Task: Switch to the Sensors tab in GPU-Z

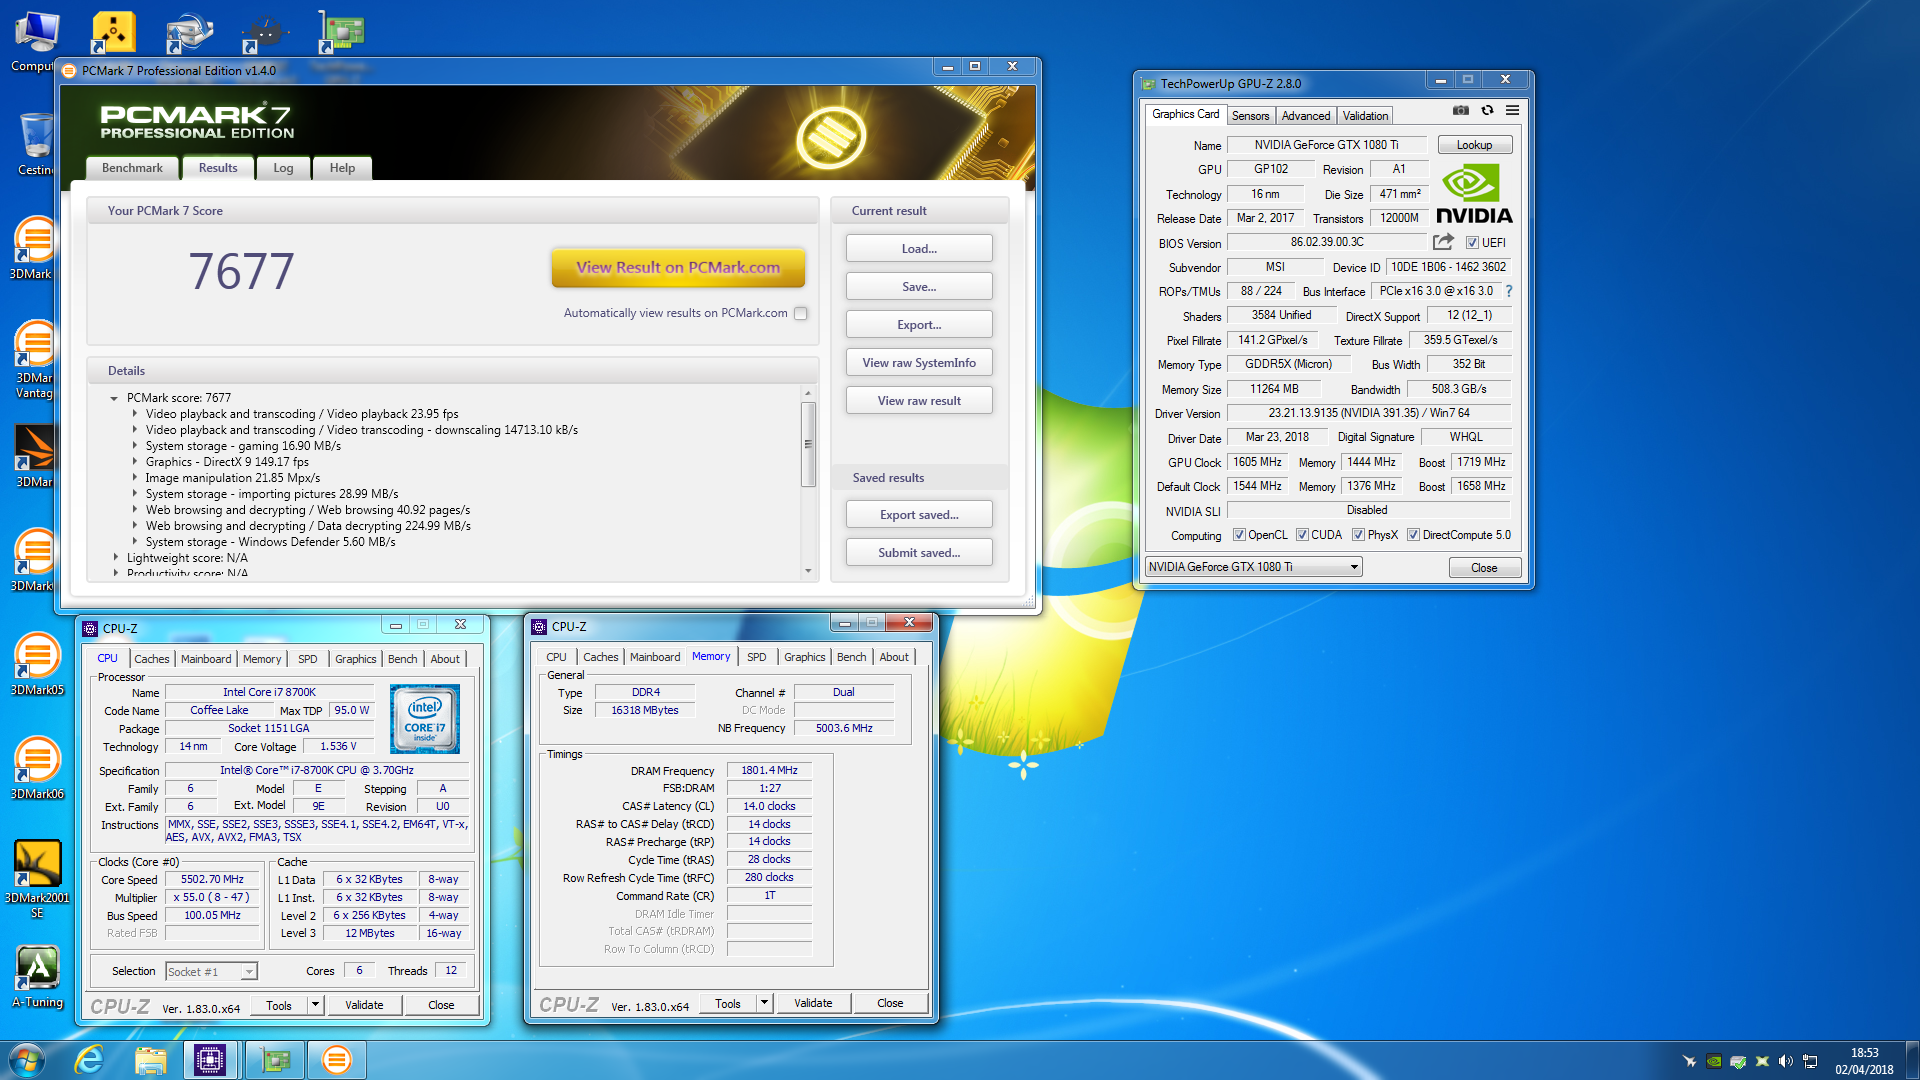Action: (x=1250, y=116)
